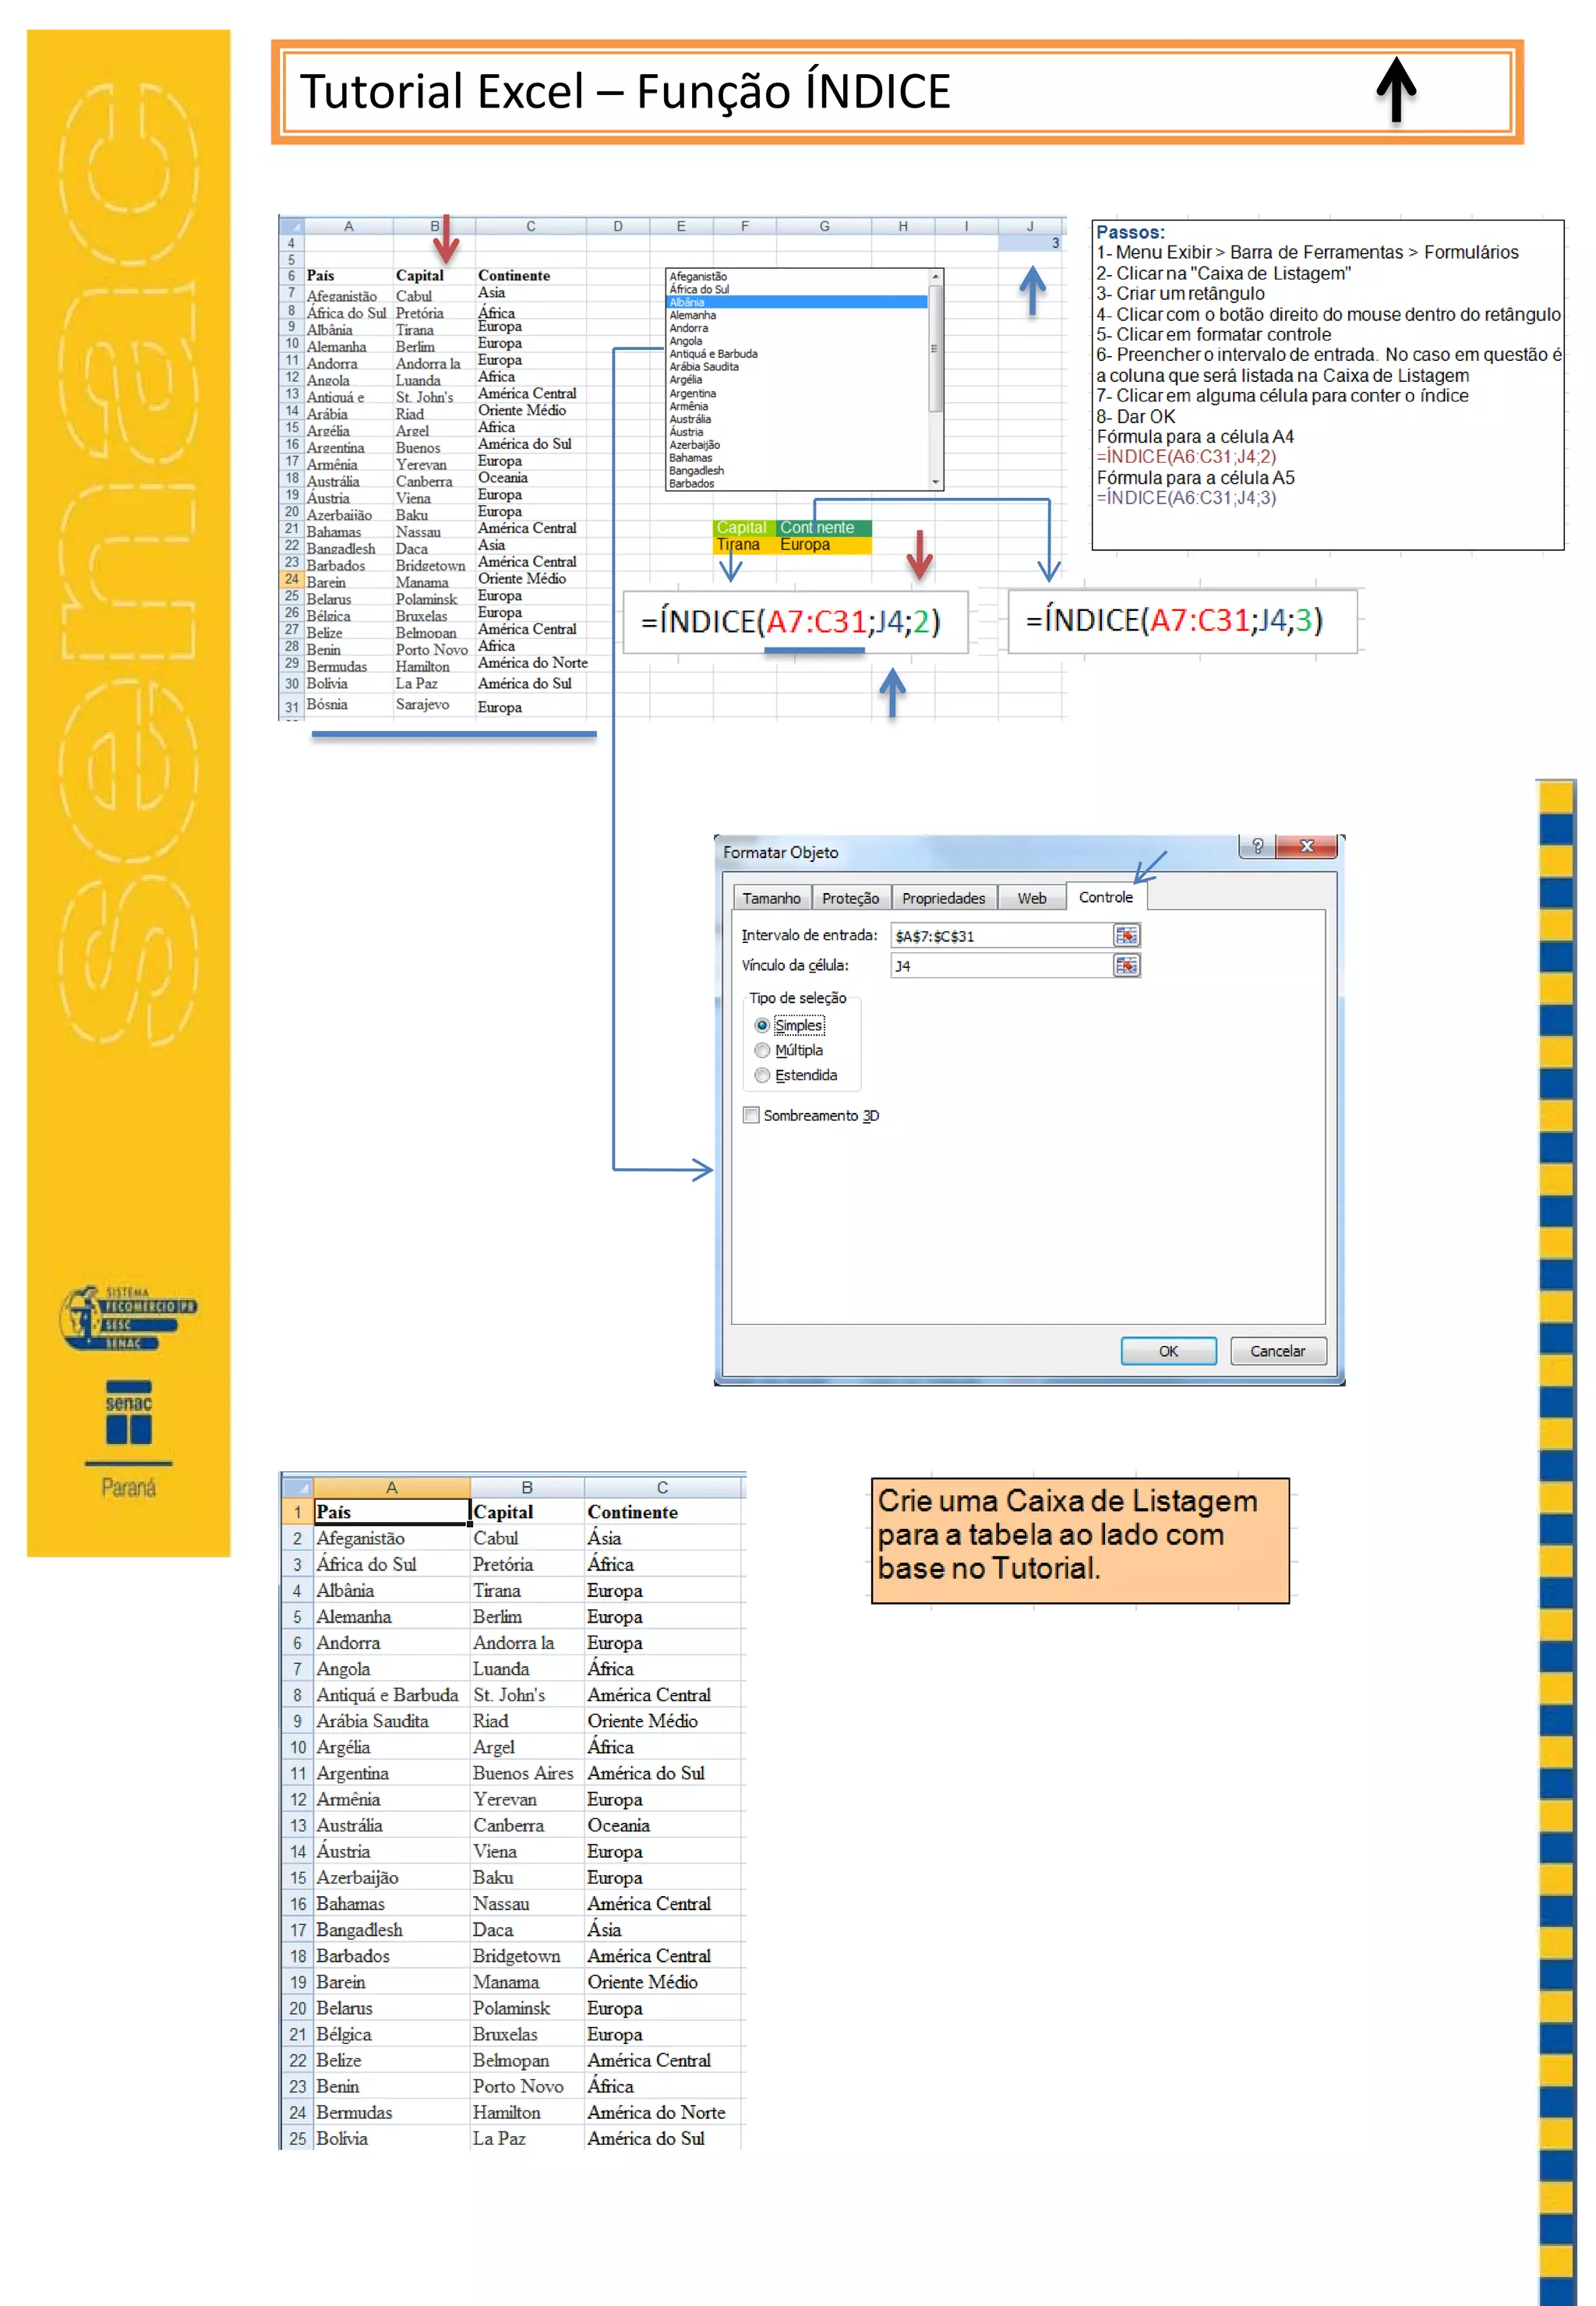Click row header 14 beside Áustria

(298, 1852)
